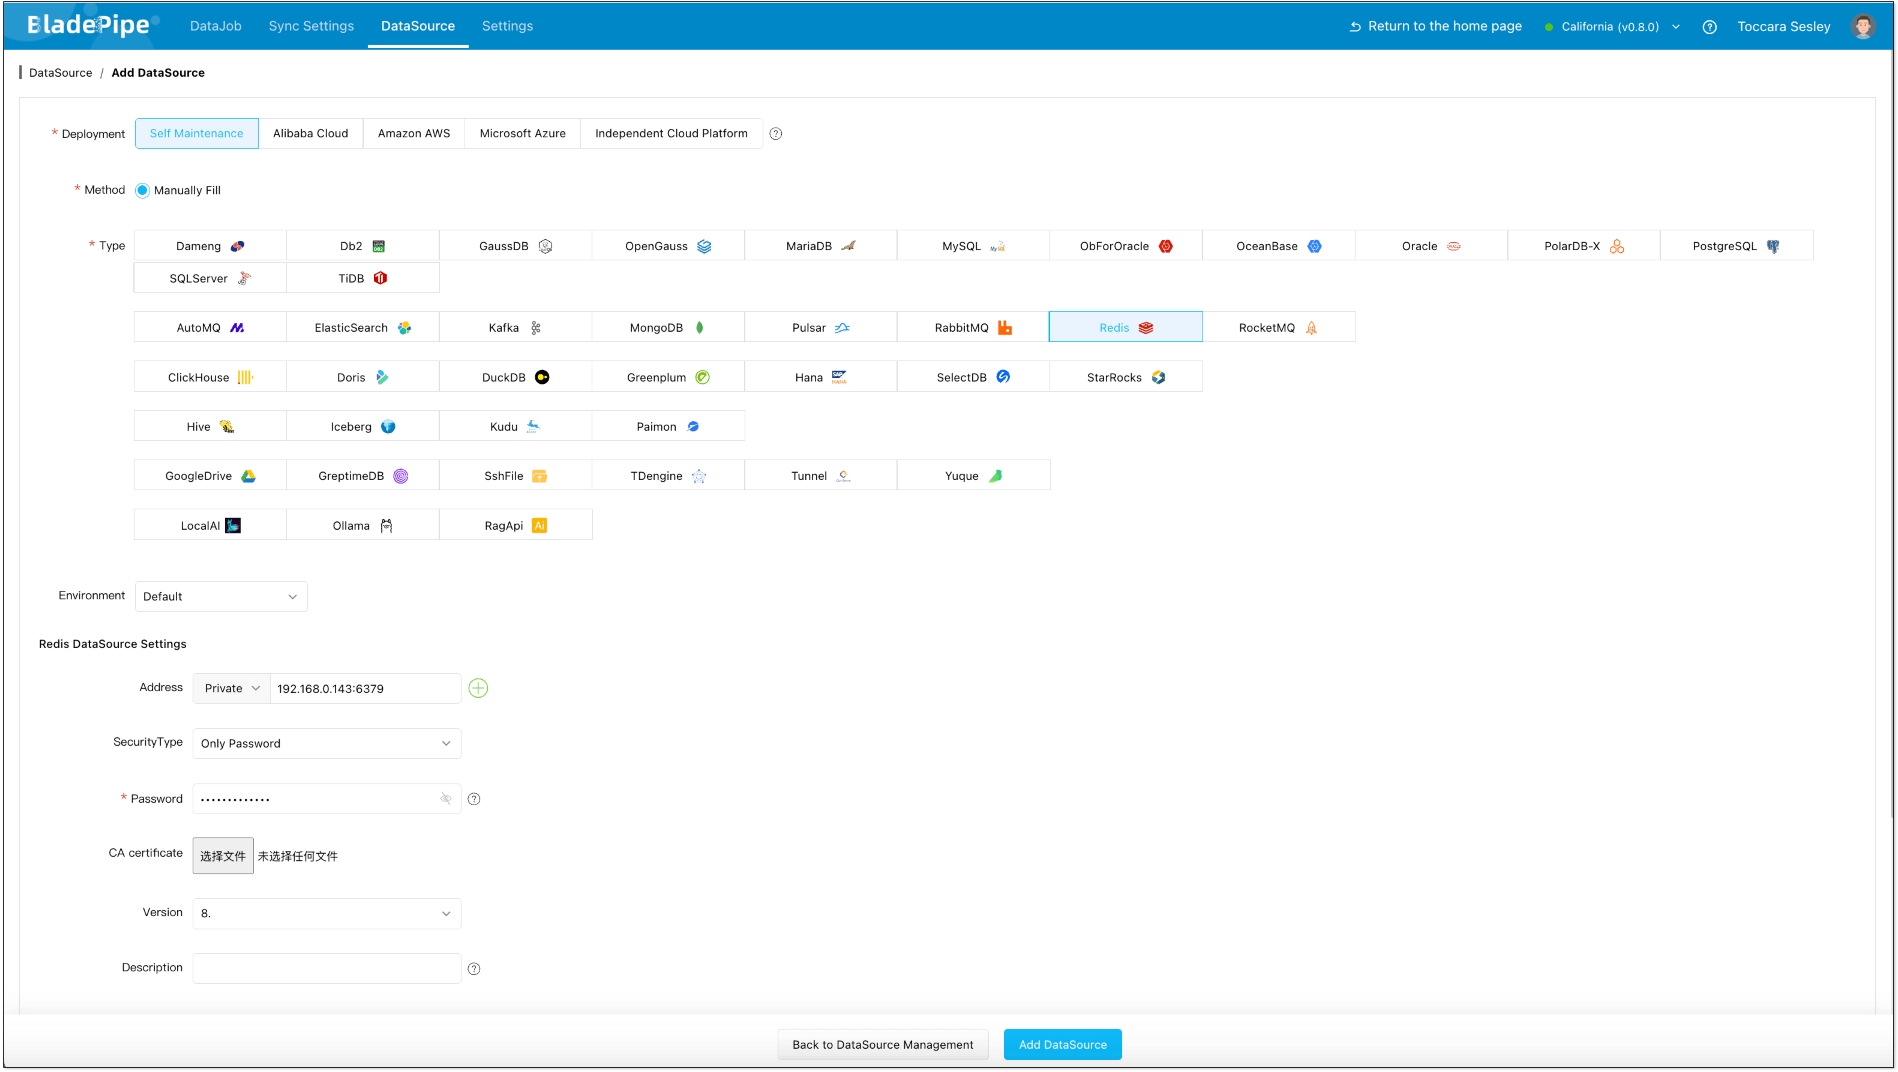The height and width of the screenshot is (1072, 1898).
Task: Open the help icon in the top bar
Action: coord(1710,27)
